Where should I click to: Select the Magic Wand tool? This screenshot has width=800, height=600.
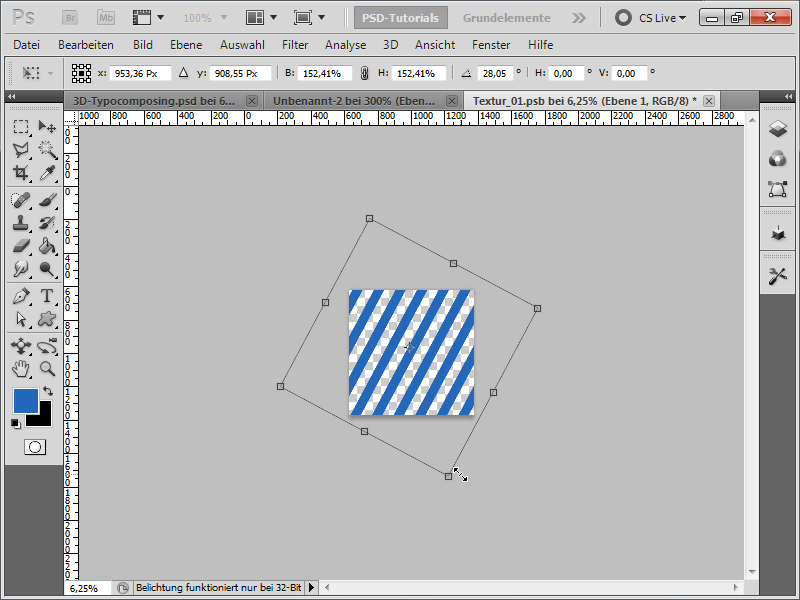[x=47, y=149]
